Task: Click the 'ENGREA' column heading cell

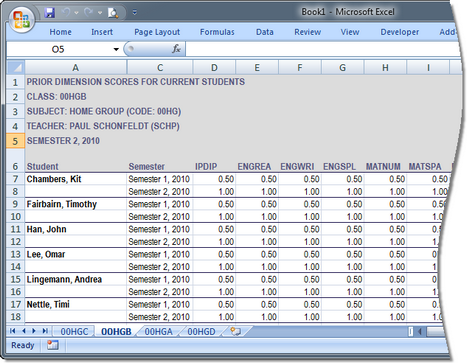Action: pyautogui.click(x=257, y=166)
